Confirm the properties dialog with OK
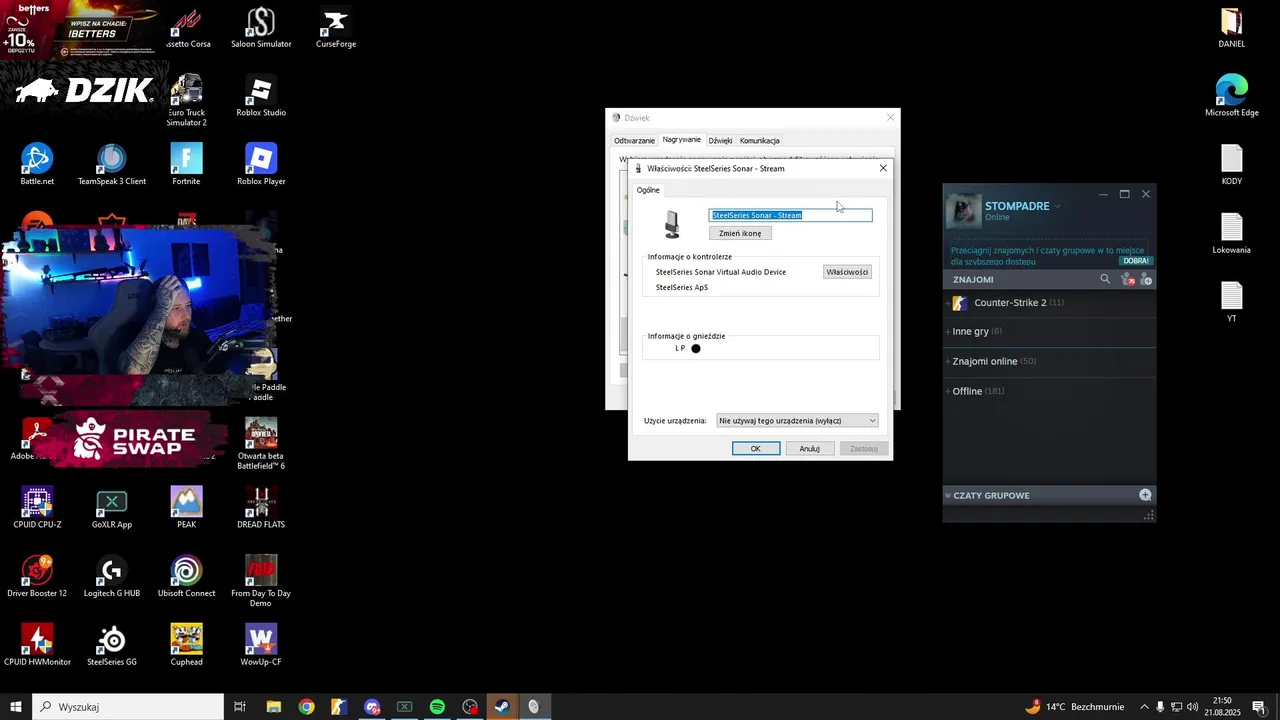Screen dimensions: 1280x720 pyautogui.click(x=756, y=448)
